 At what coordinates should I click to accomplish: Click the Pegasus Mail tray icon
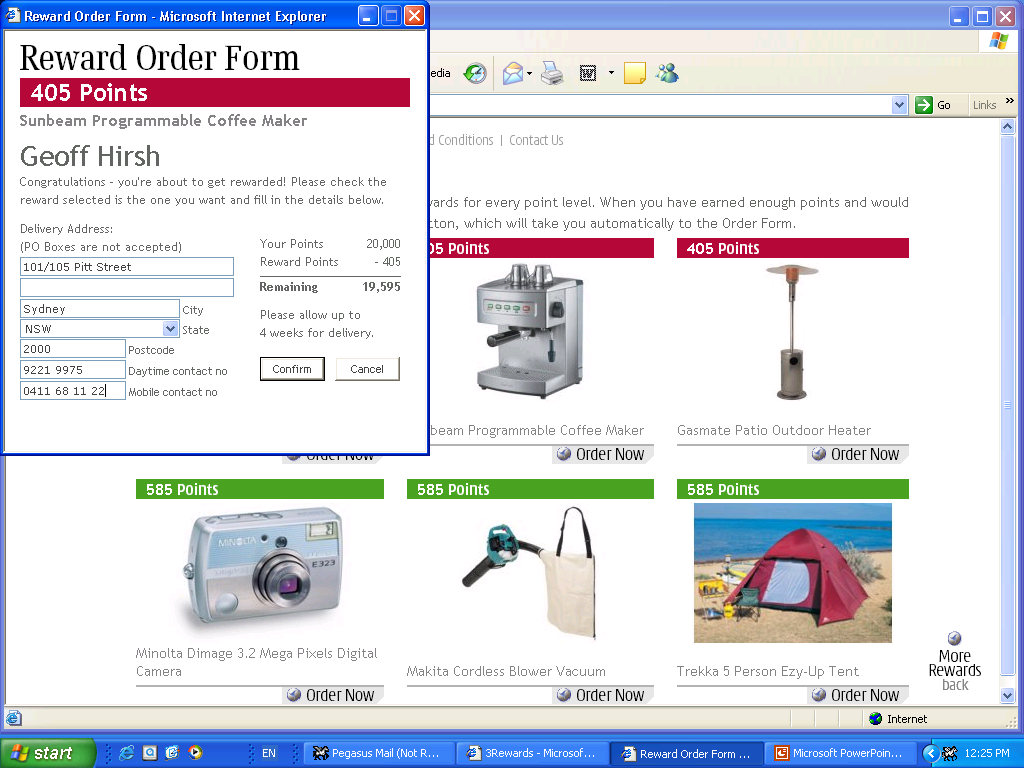click(950, 754)
